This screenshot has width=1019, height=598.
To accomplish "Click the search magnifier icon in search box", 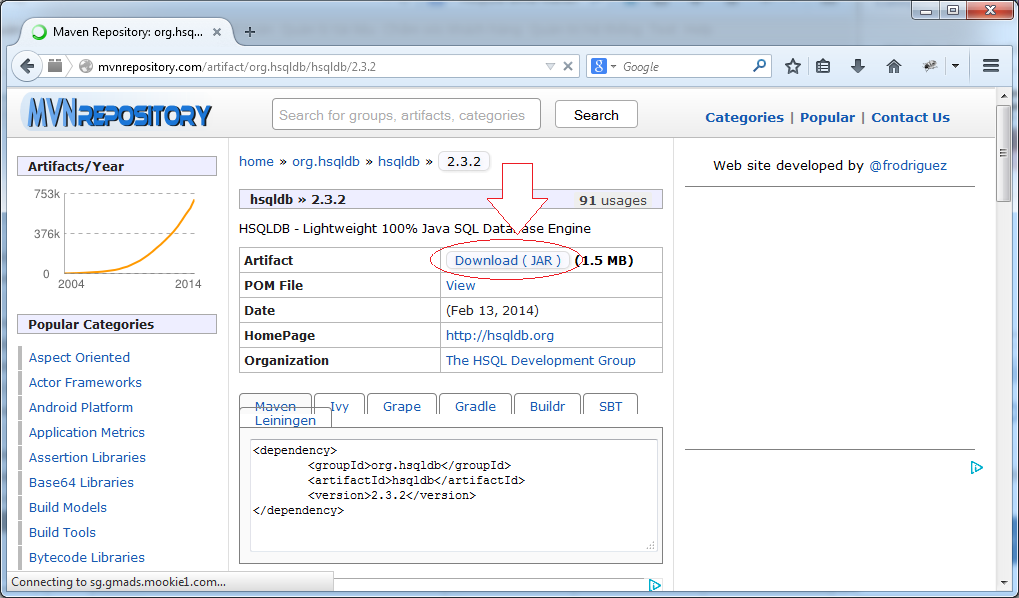I will pos(759,66).
